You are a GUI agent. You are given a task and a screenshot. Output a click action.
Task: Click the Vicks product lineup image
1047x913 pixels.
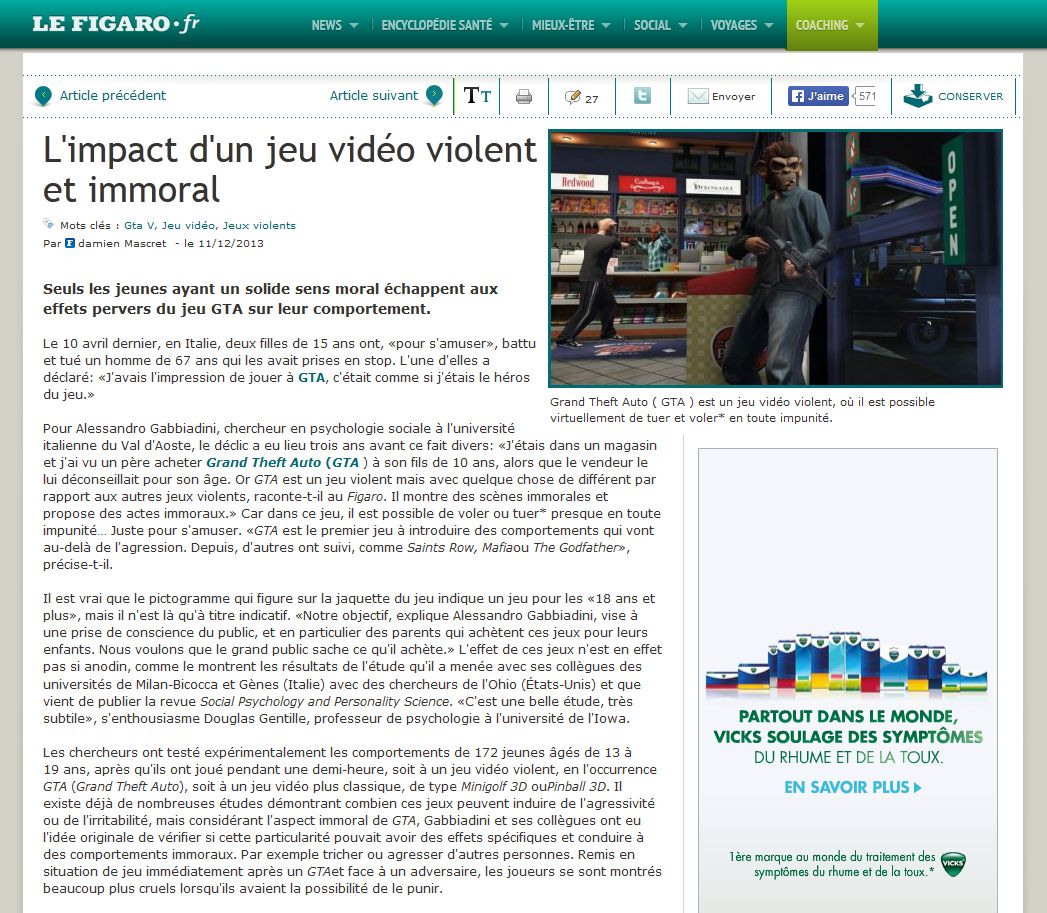[847, 664]
